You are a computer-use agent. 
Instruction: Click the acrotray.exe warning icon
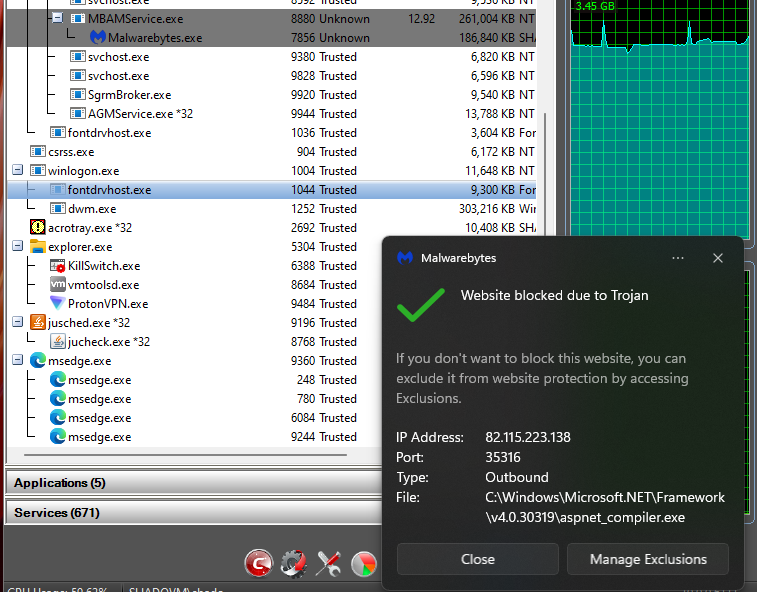coord(38,227)
